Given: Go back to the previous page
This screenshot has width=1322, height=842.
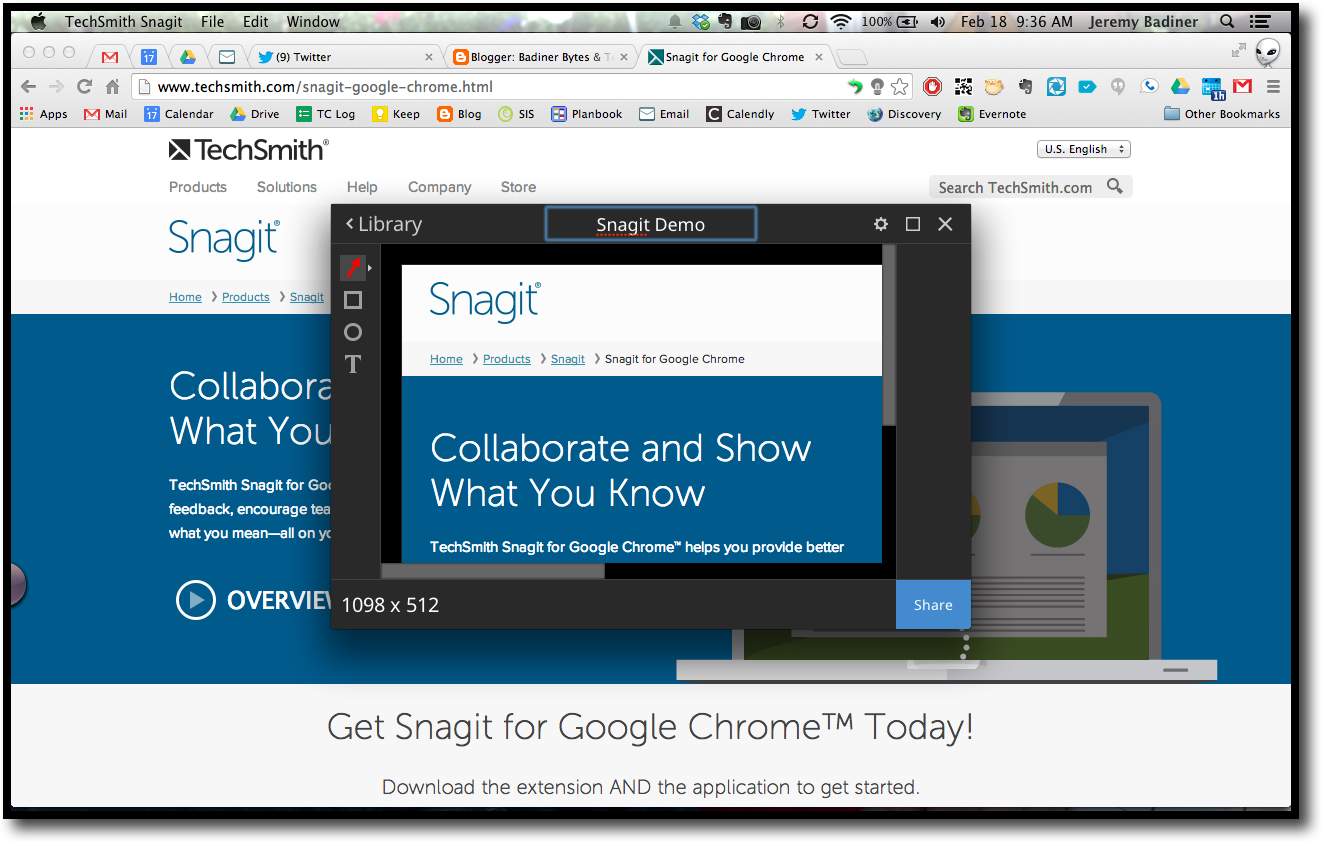Looking at the screenshot, I should click(x=28, y=87).
